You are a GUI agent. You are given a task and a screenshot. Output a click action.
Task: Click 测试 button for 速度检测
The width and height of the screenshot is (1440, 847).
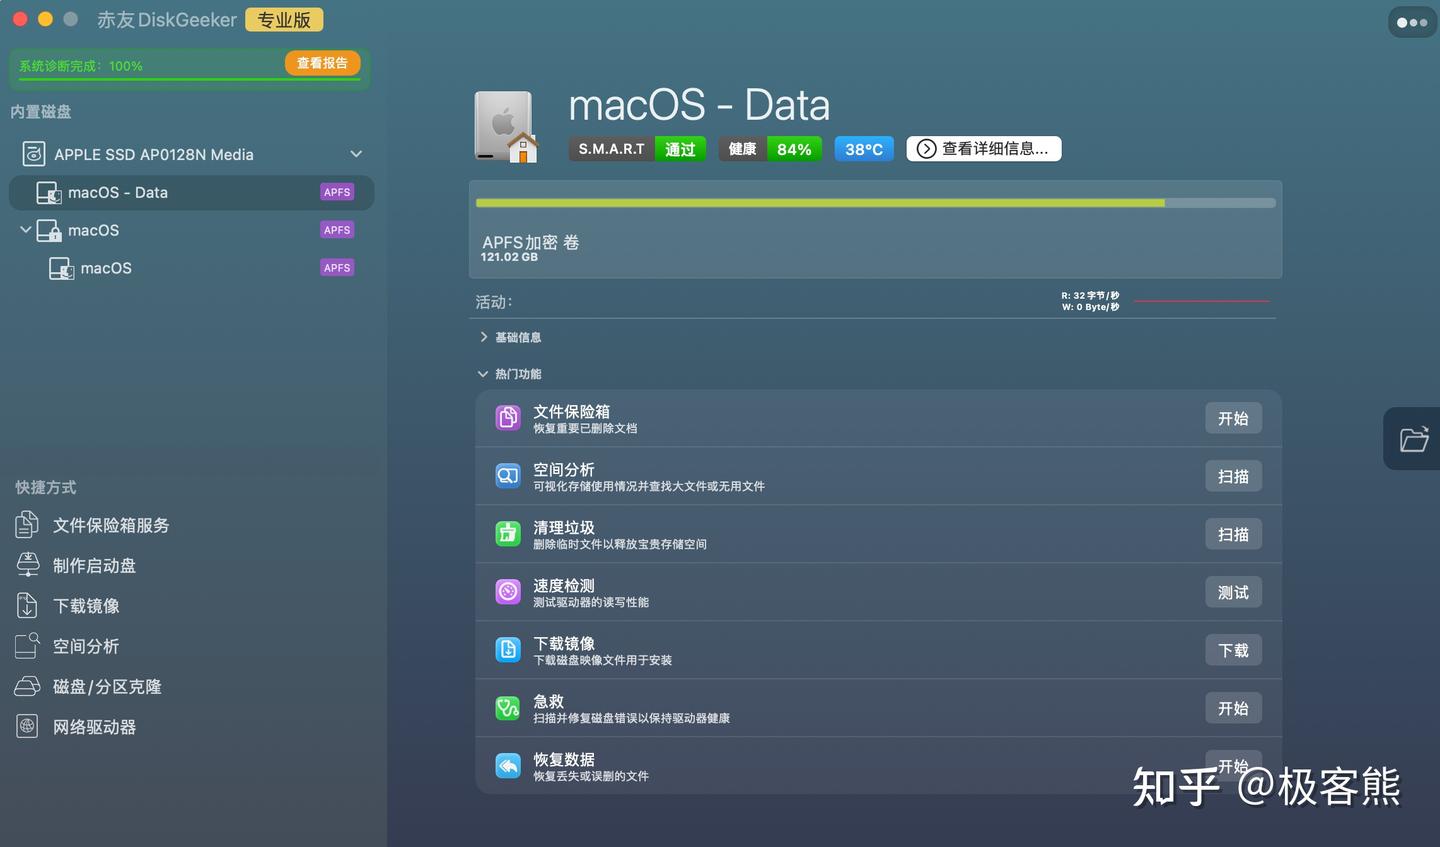point(1233,592)
